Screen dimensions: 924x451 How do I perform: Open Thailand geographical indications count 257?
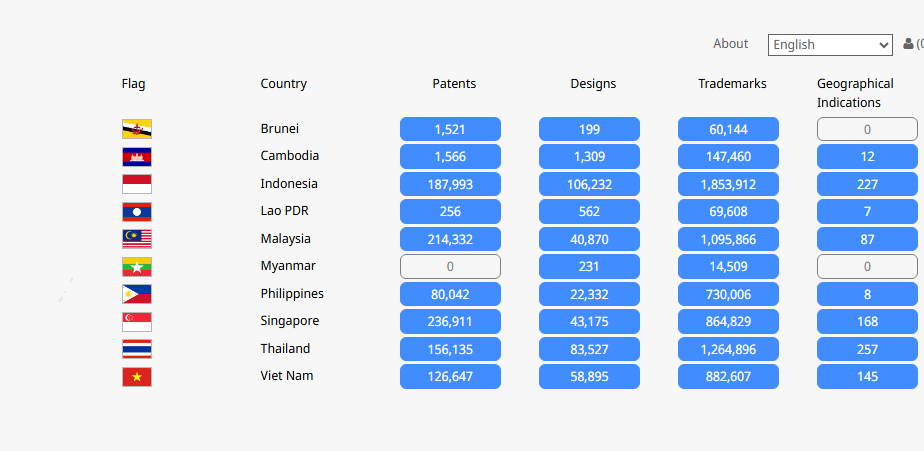[x=867, y=349]
